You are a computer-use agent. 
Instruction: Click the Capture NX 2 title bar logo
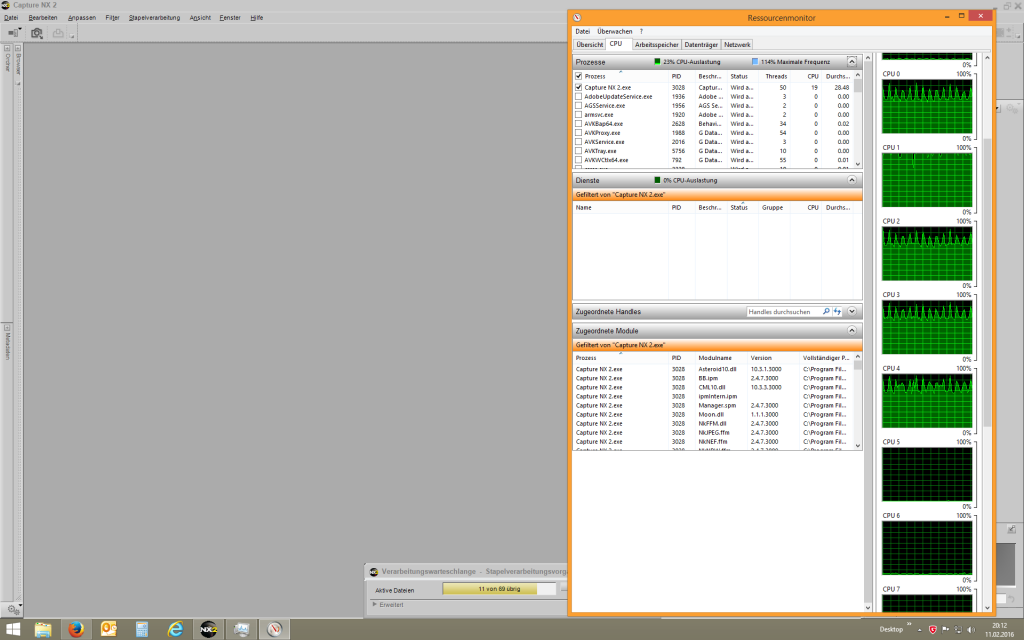(x=5, y=5)
